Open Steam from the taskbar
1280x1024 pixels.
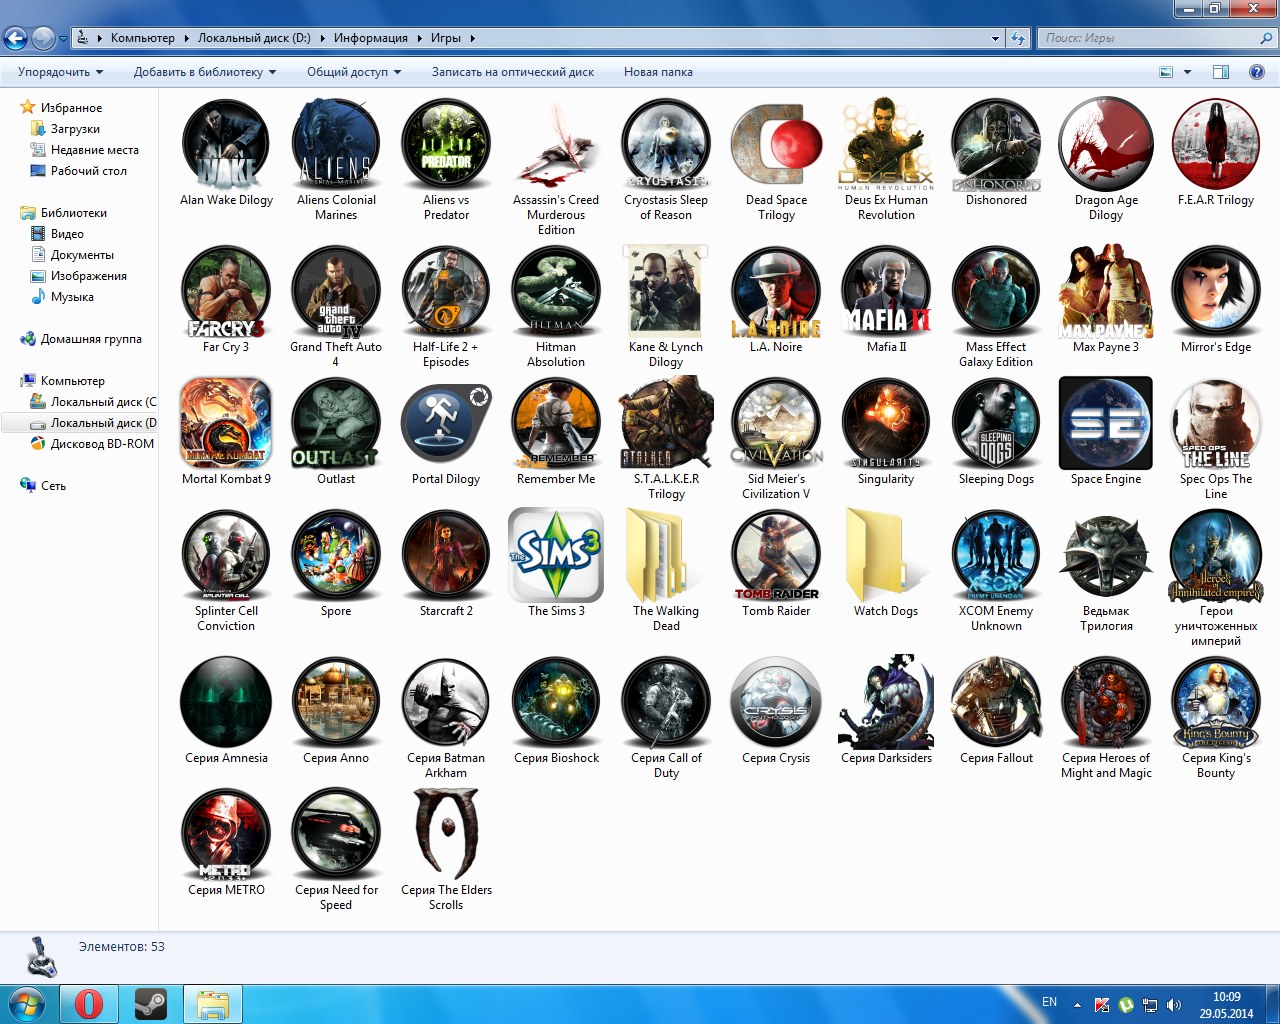151,1004
